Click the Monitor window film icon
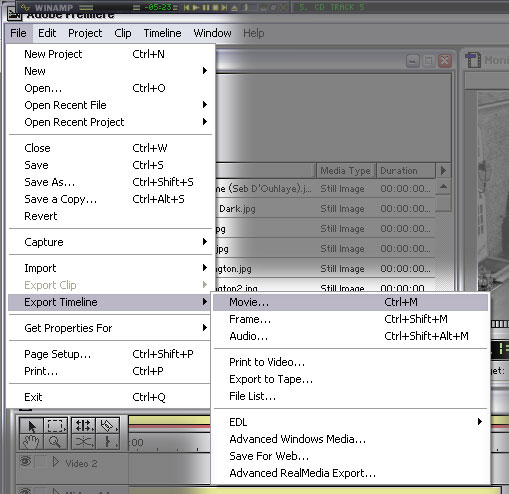The height and width of the screenshot is (494, 509). tap(473, 60)
